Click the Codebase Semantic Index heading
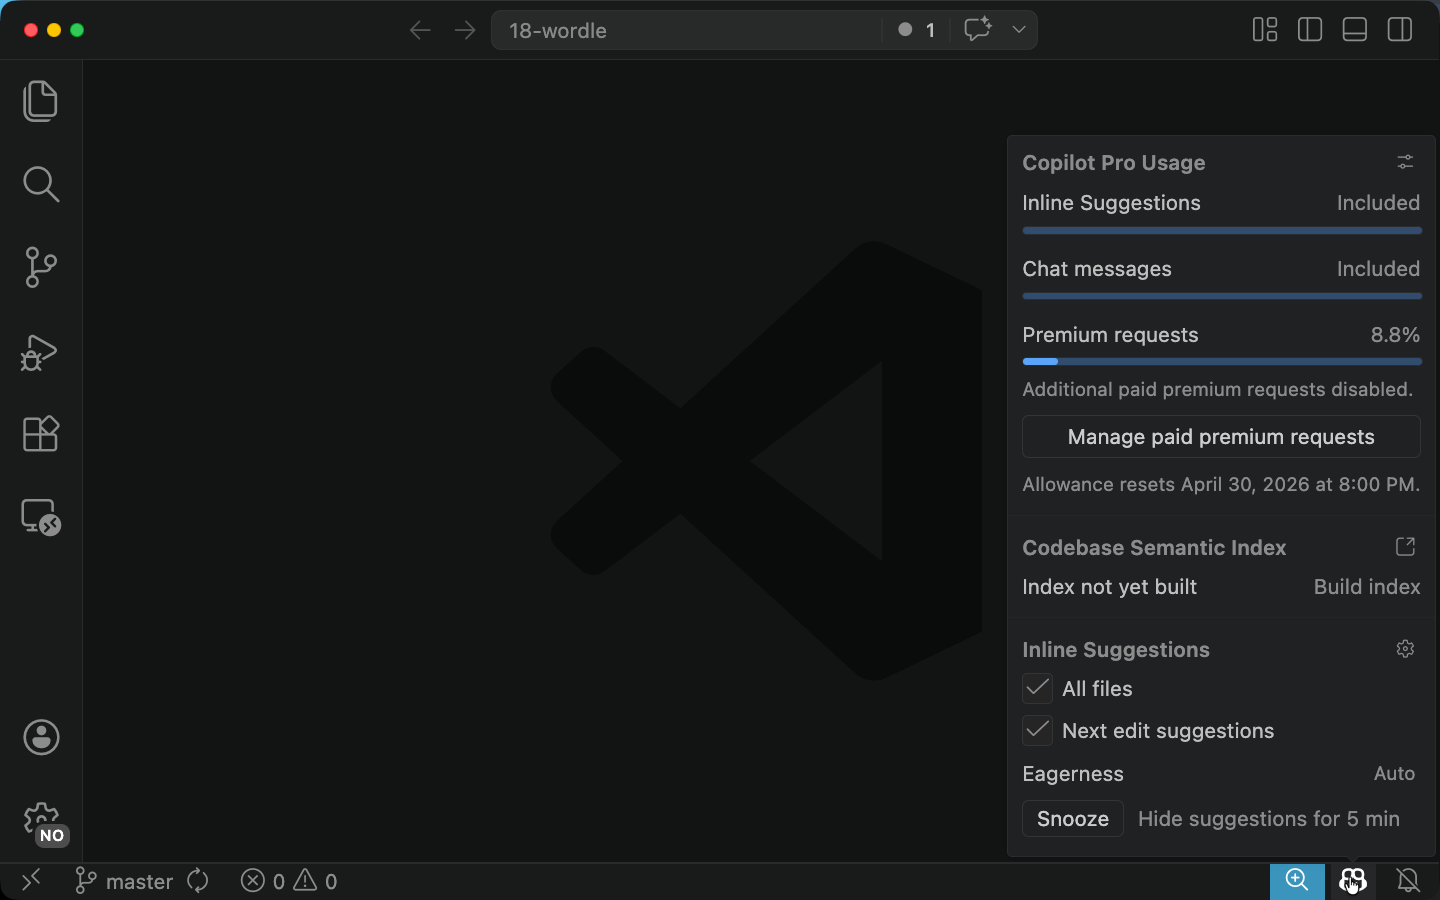The width and height of the screenshot is (1440, 900). (1154, 548)
